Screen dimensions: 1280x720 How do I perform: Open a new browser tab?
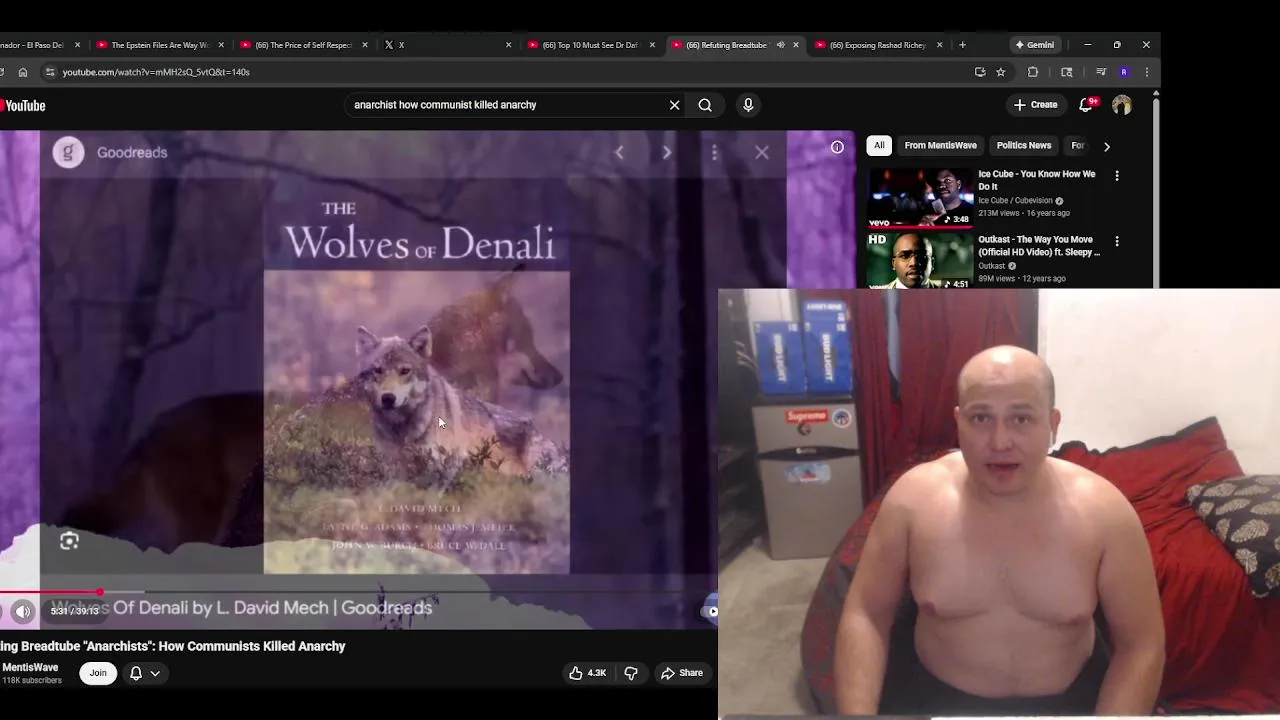[962, 45]
